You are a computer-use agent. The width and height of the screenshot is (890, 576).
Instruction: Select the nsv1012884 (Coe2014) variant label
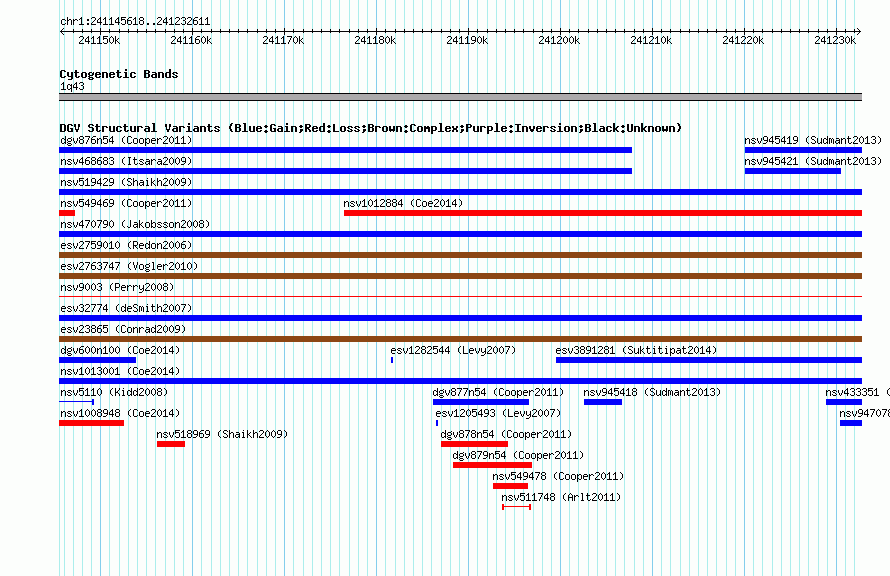(x=403, y=203)
